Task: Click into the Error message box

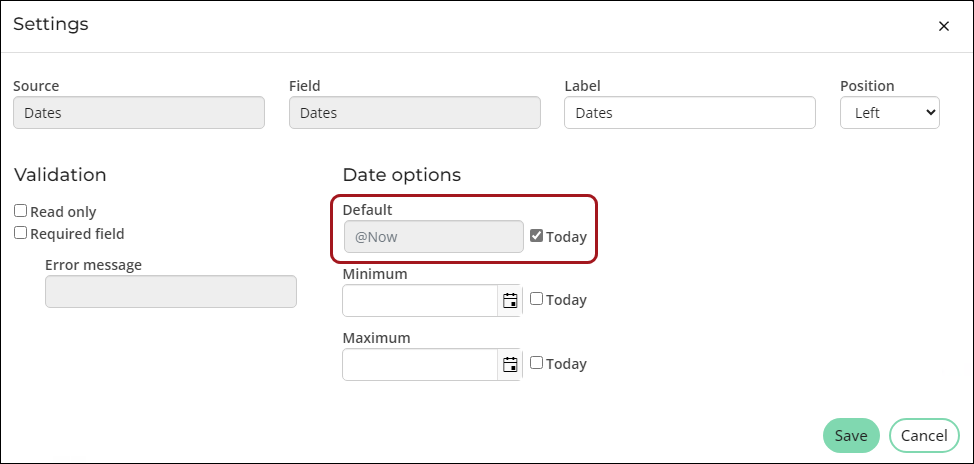Action: pos(171,291)
